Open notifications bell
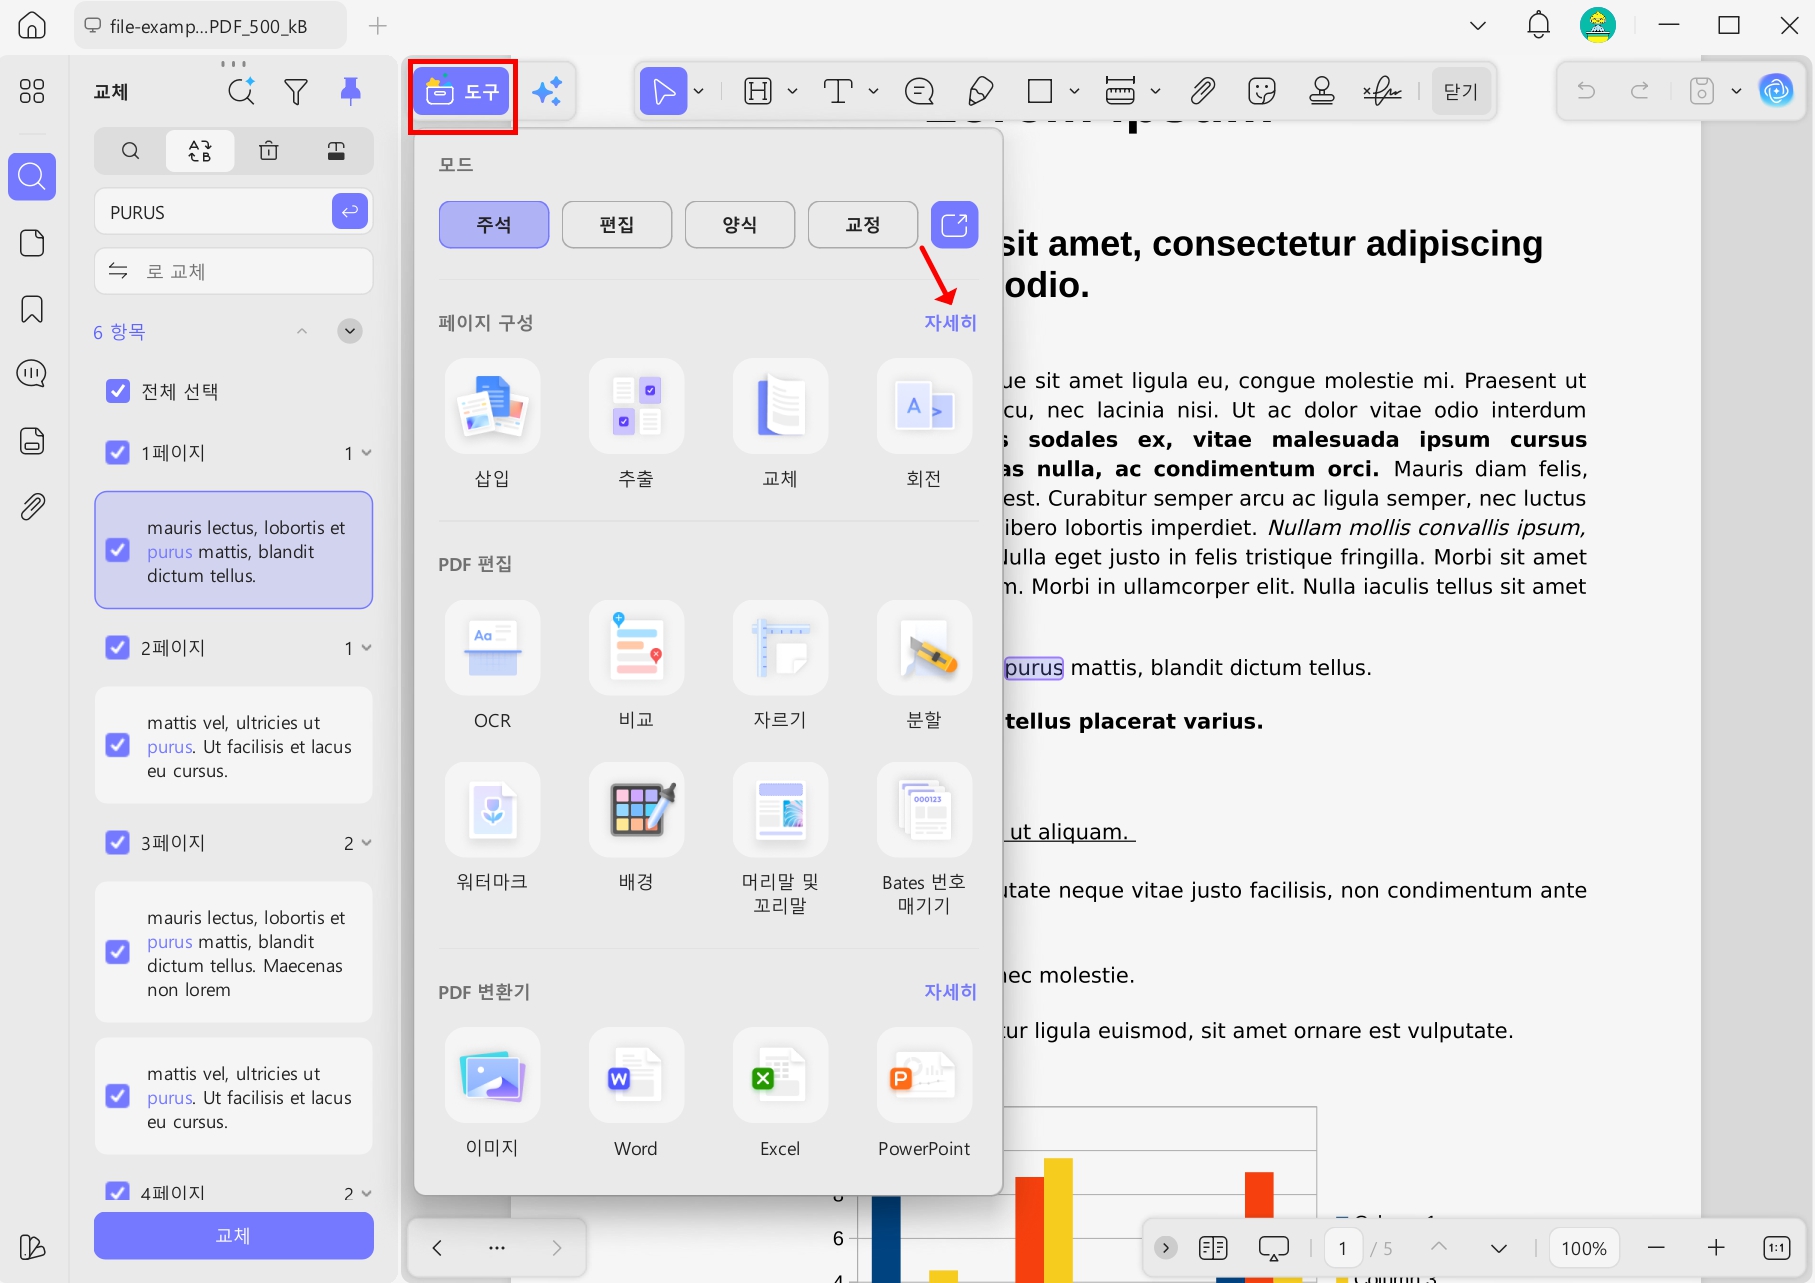 click(x=1538, y=25)
